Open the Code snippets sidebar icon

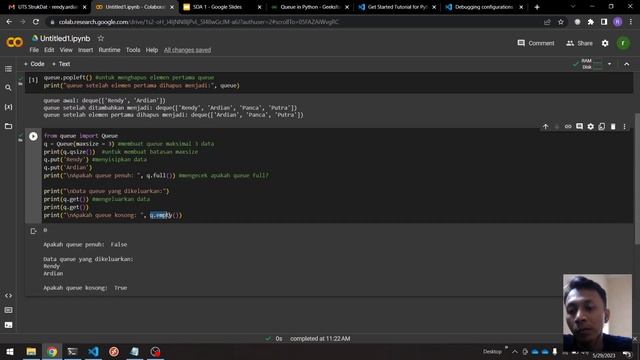[8, 296]
